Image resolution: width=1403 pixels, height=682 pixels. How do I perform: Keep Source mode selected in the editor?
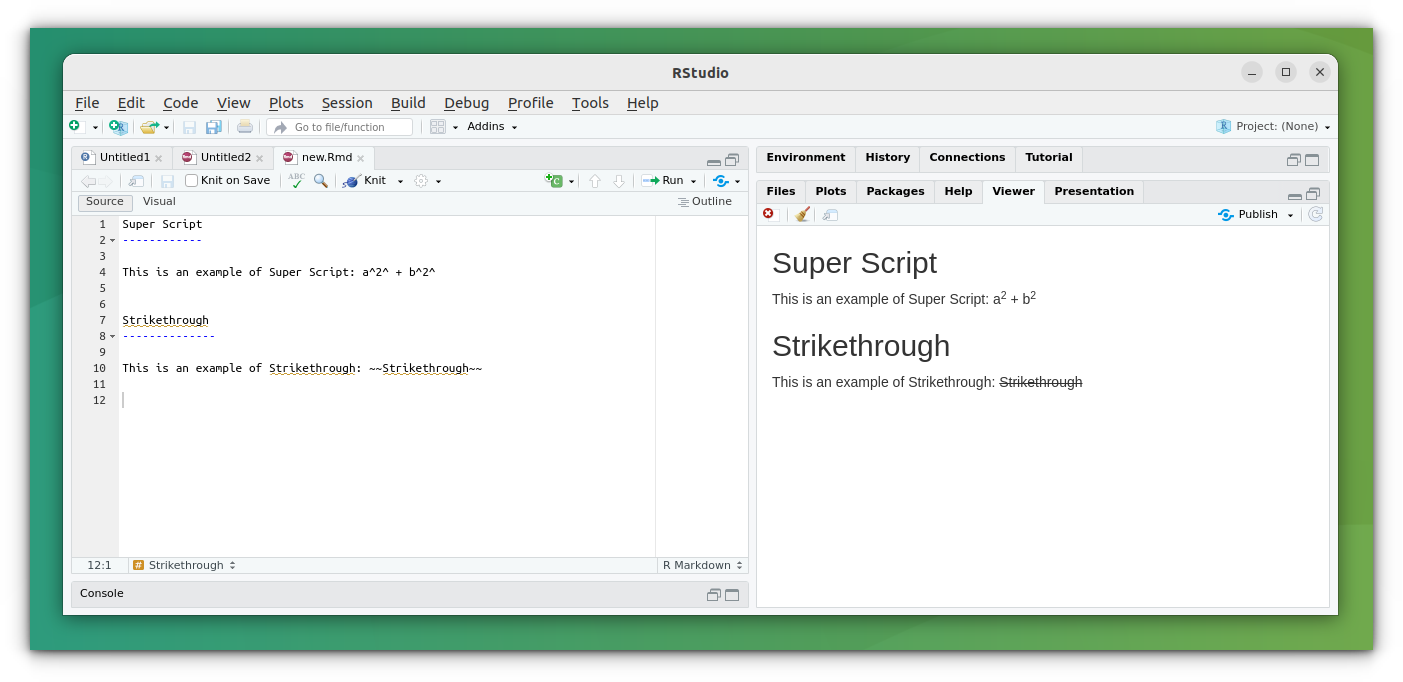click(x=104, y=201)
